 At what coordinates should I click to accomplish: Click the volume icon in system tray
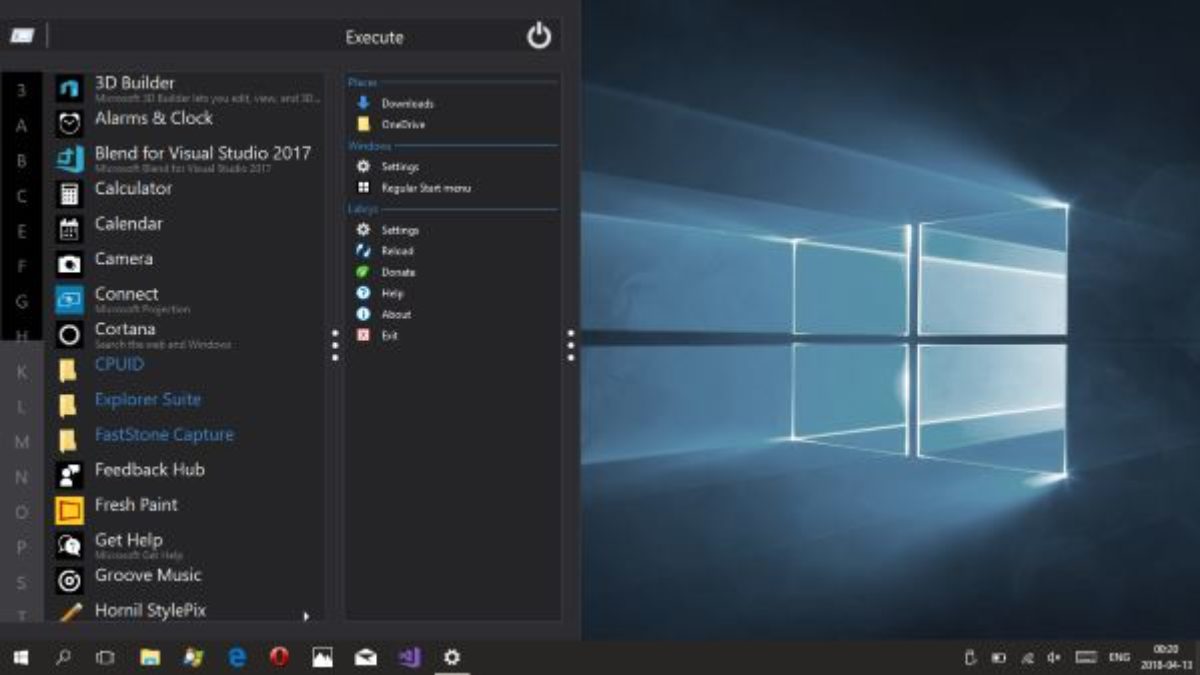(1054, 657)
